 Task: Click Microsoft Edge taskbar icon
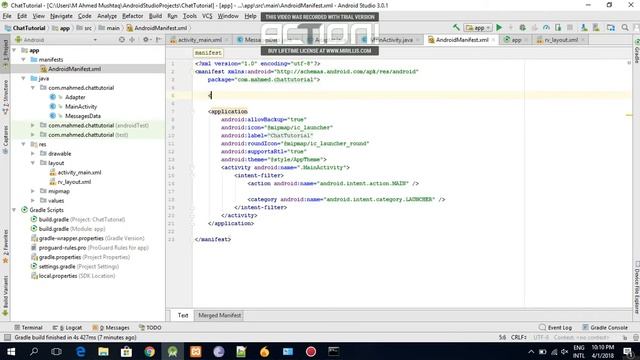tap(80, 351)
